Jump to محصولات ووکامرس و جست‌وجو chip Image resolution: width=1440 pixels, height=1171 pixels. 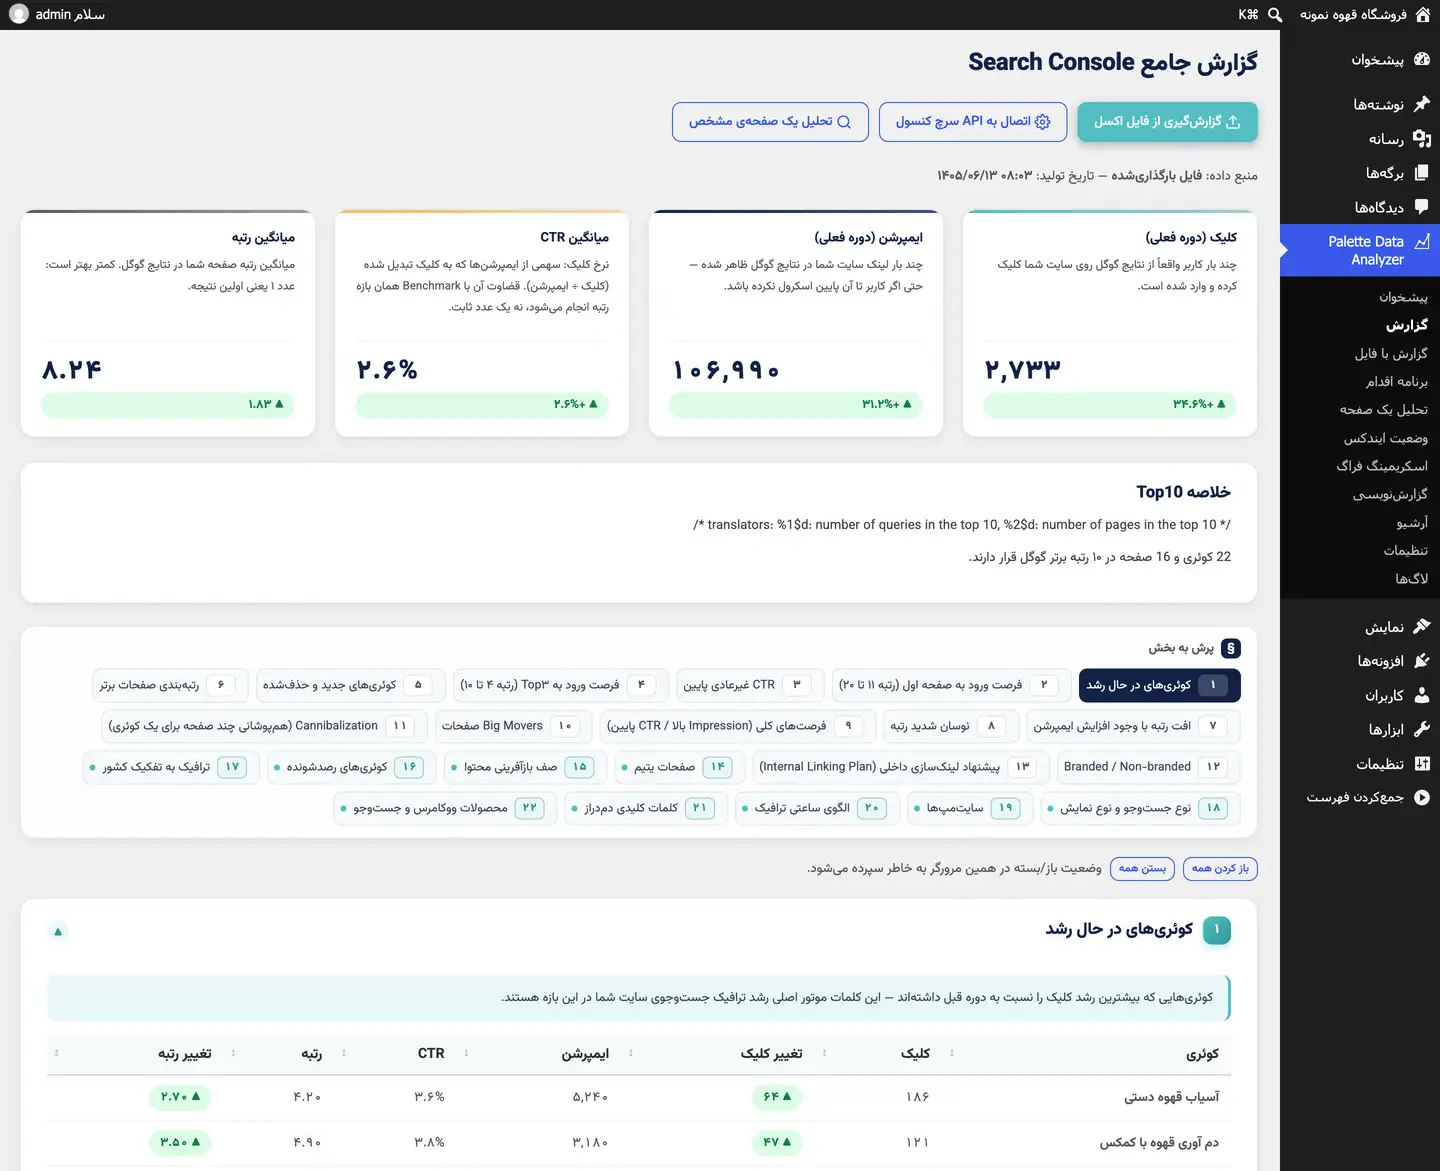click(445, 808)
